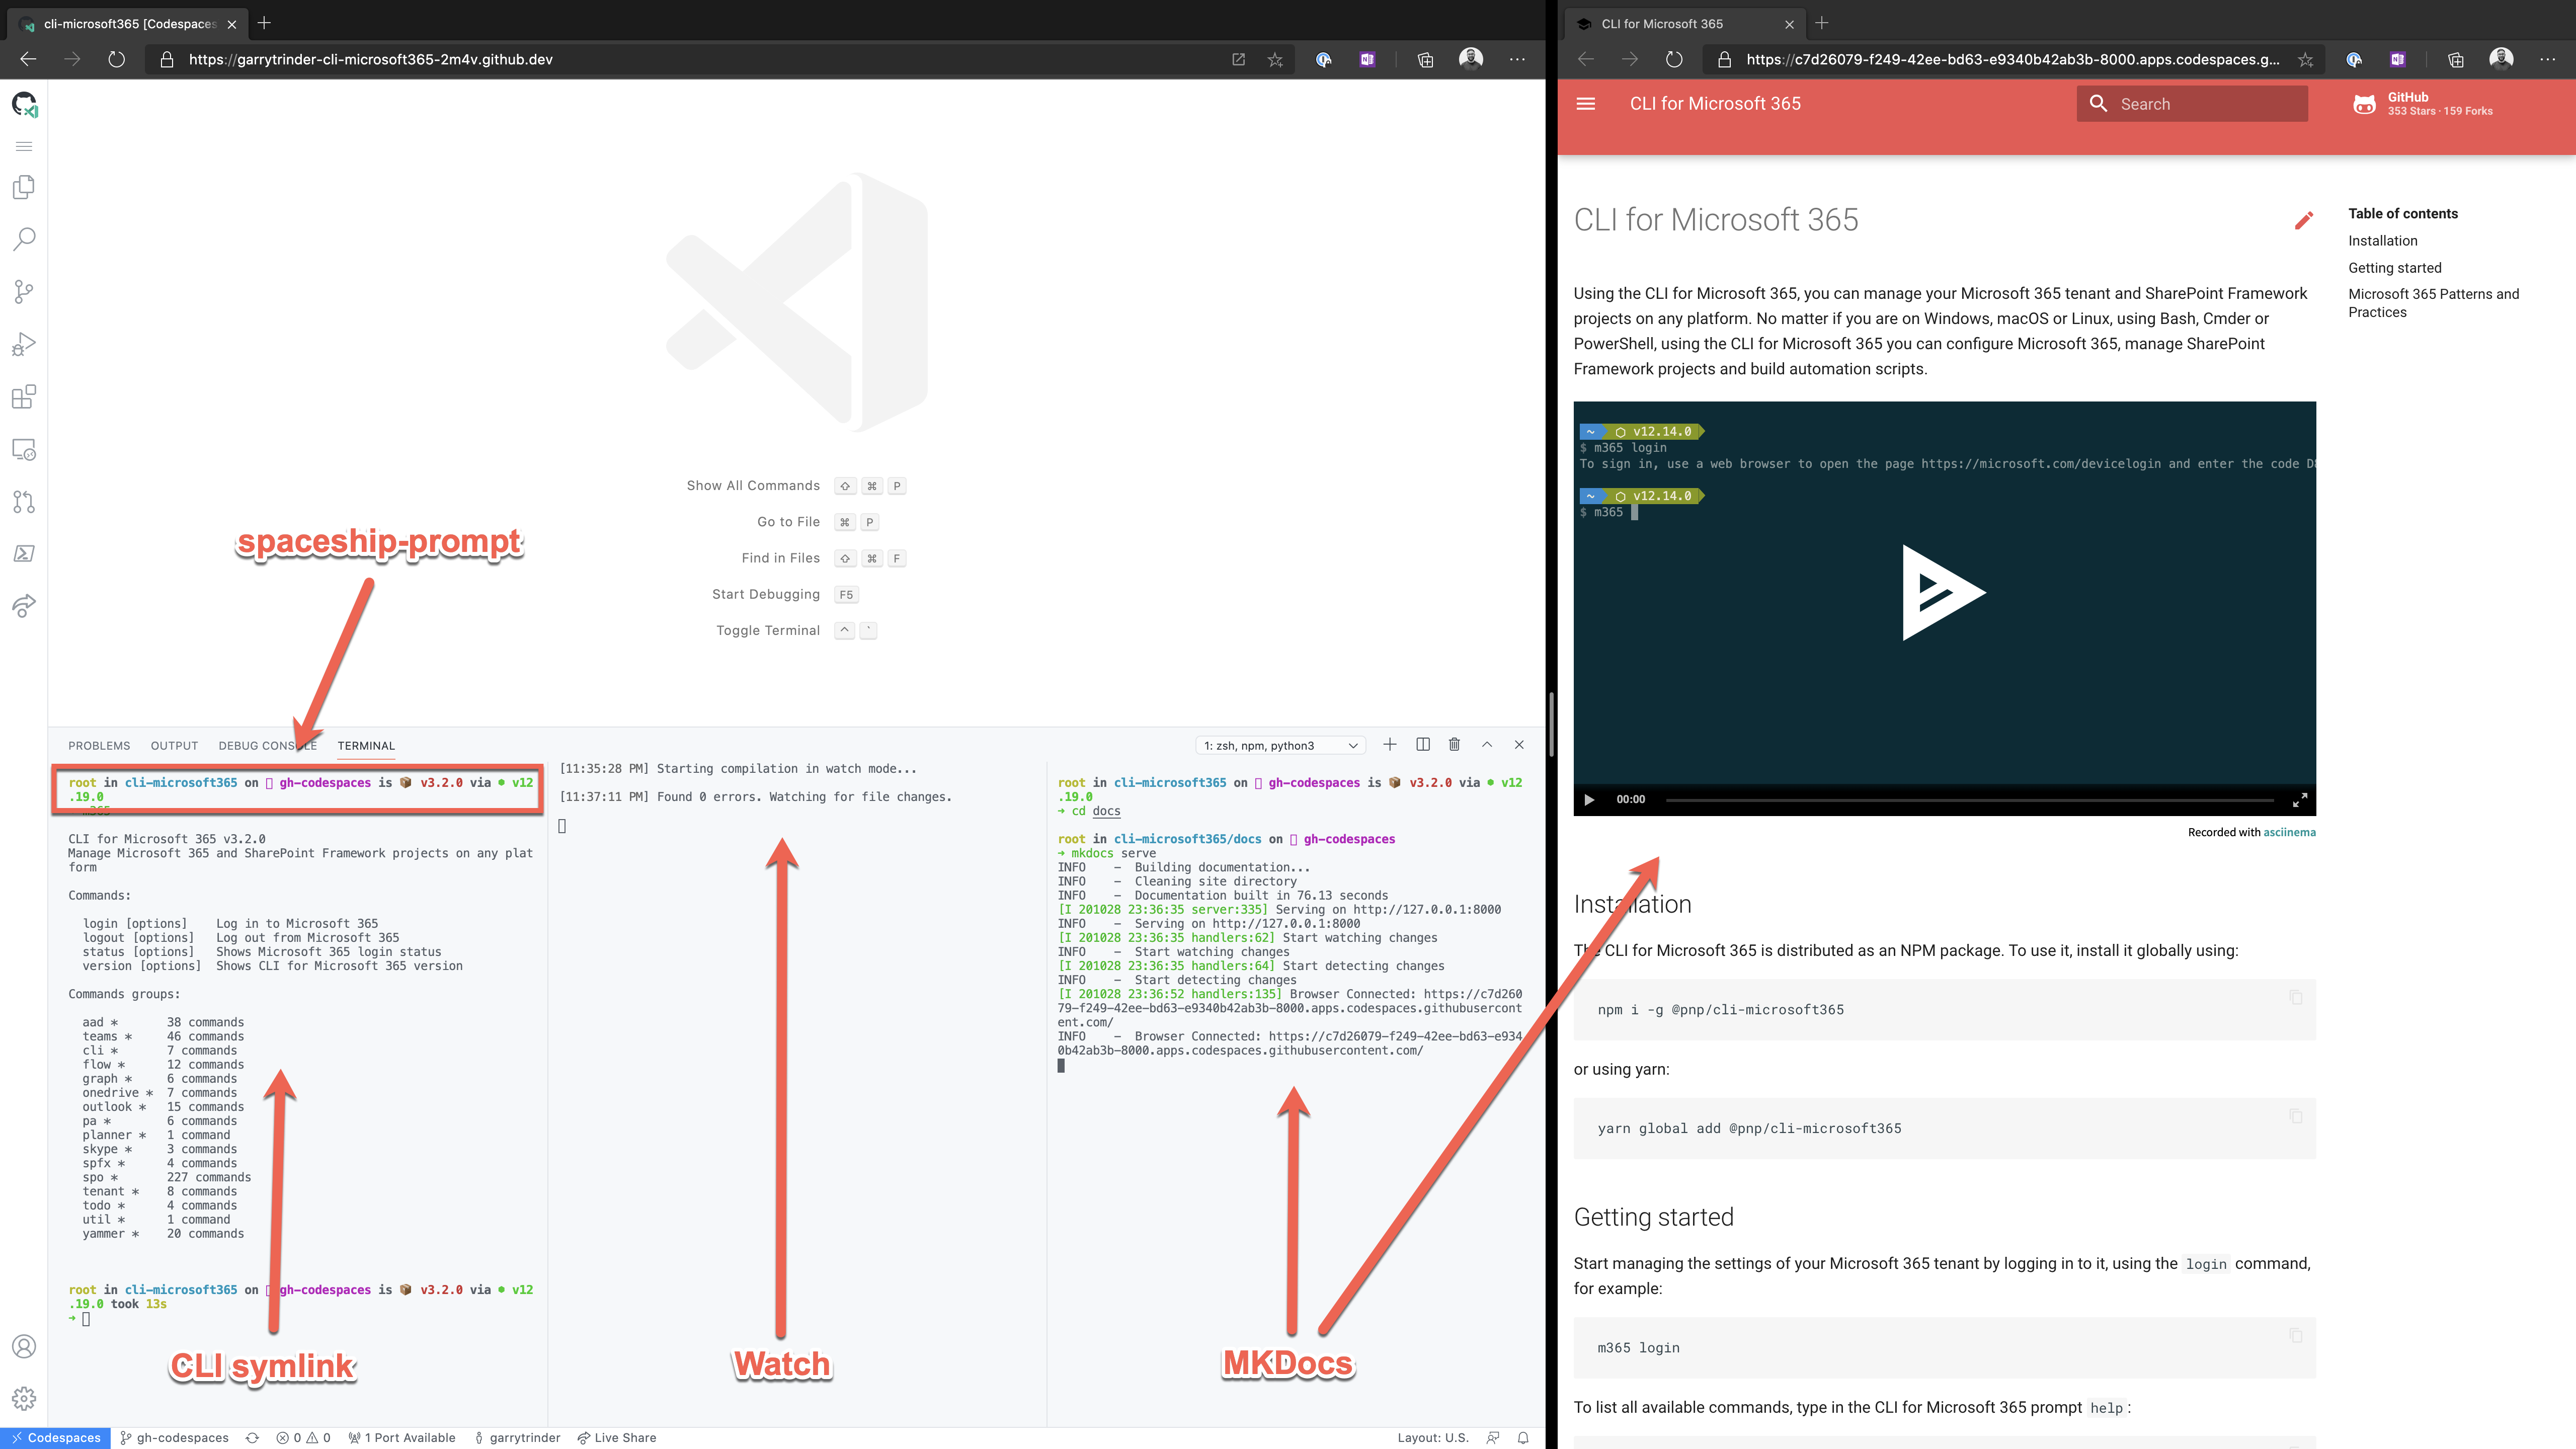The height and width of the screenshot is (1449, 2576).
Task: Open the Explorer sidebar icon
Action: (x=23, y=187)
